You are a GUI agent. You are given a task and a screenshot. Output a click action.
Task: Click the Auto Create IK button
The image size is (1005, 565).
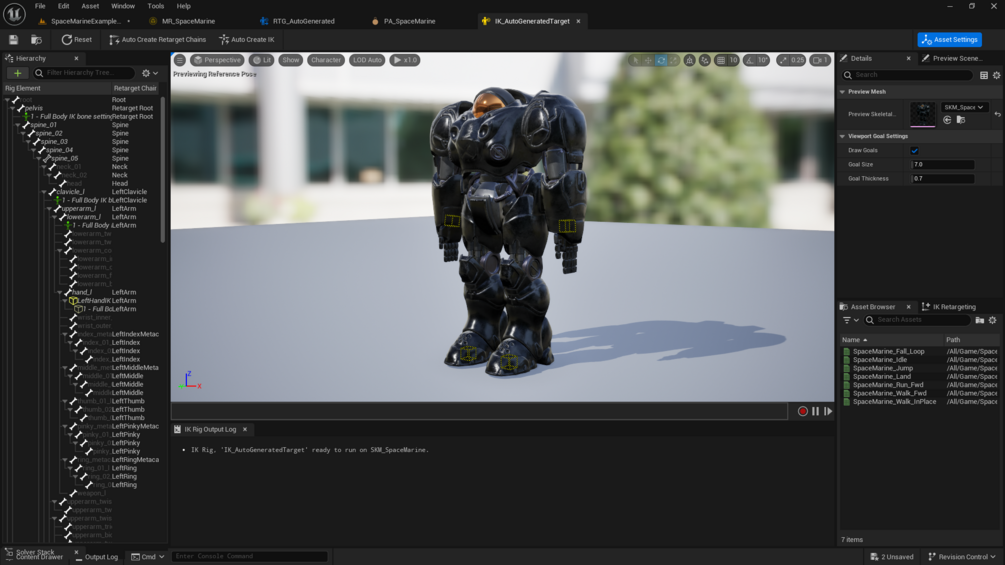(247, 40)
